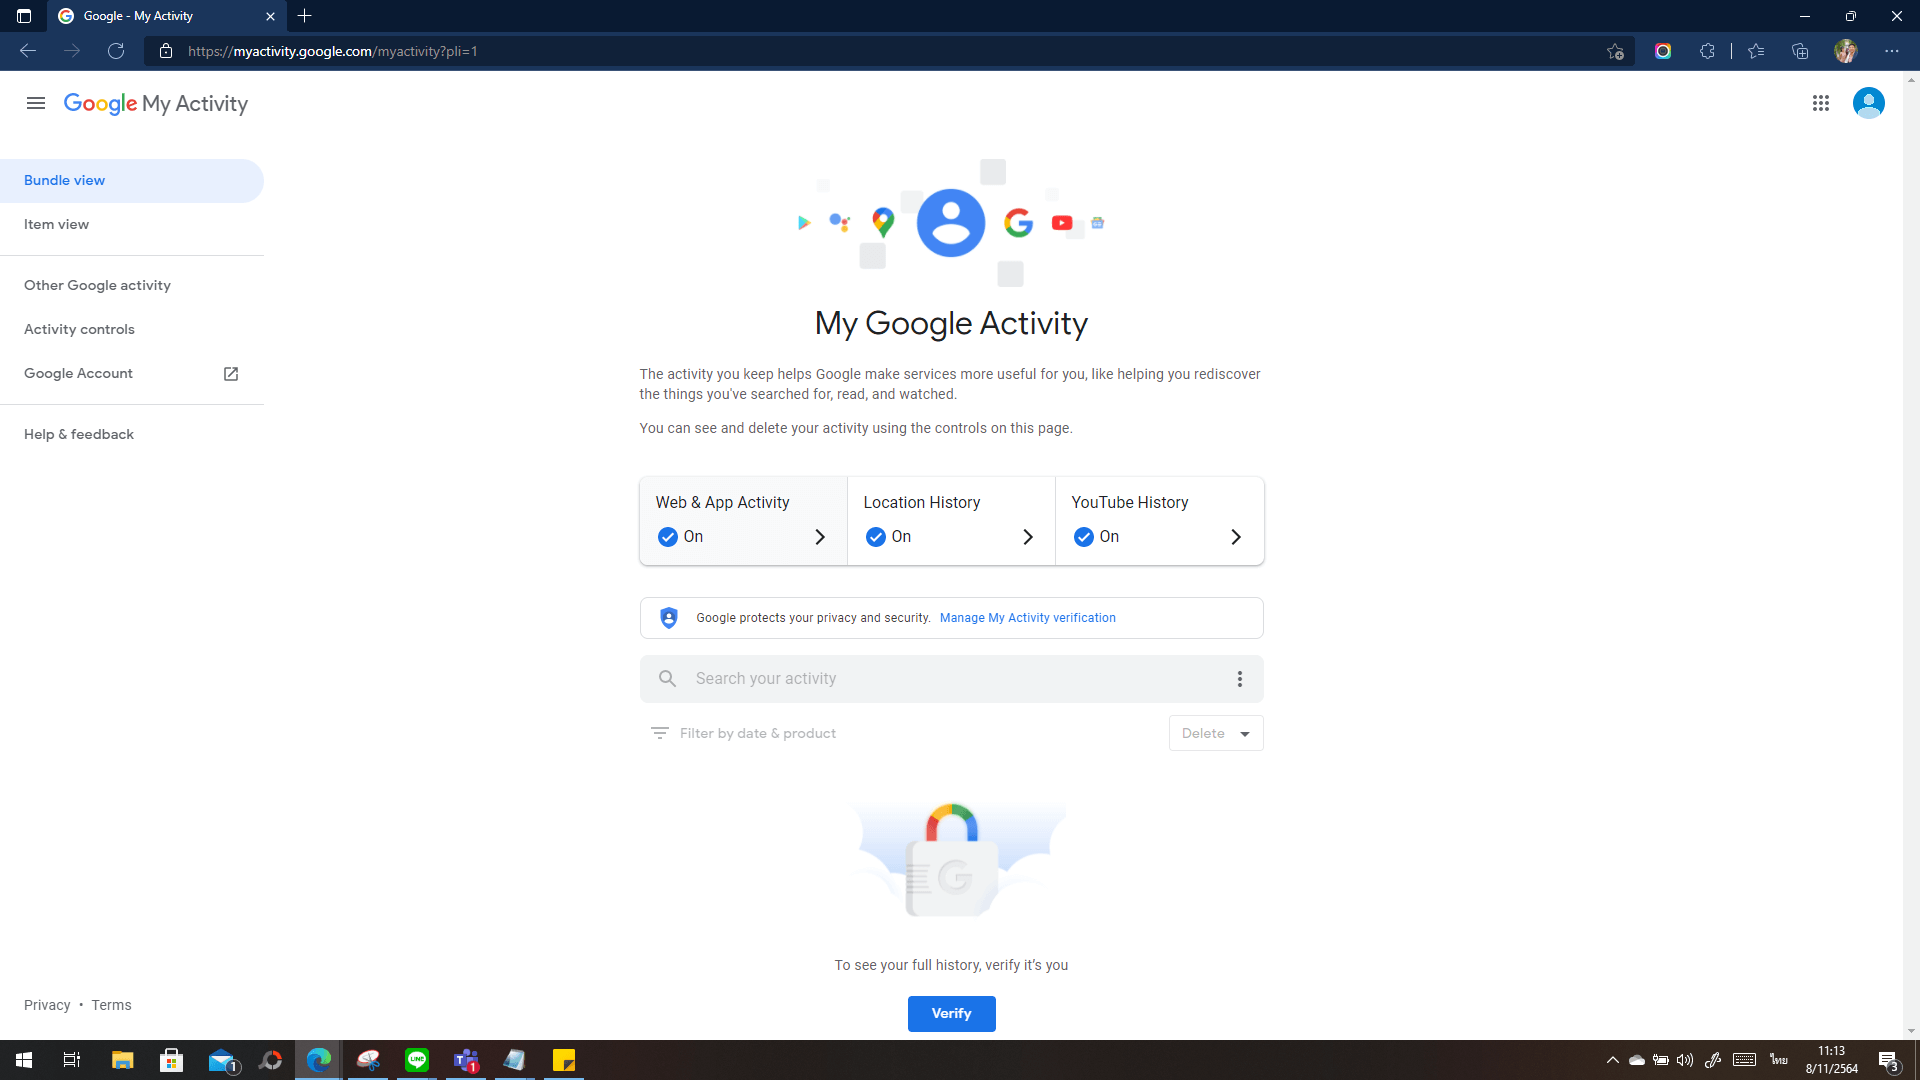The image size is (1920, 1080).
Task: Open Windows Task View
Action: [x=72, y=1060]
